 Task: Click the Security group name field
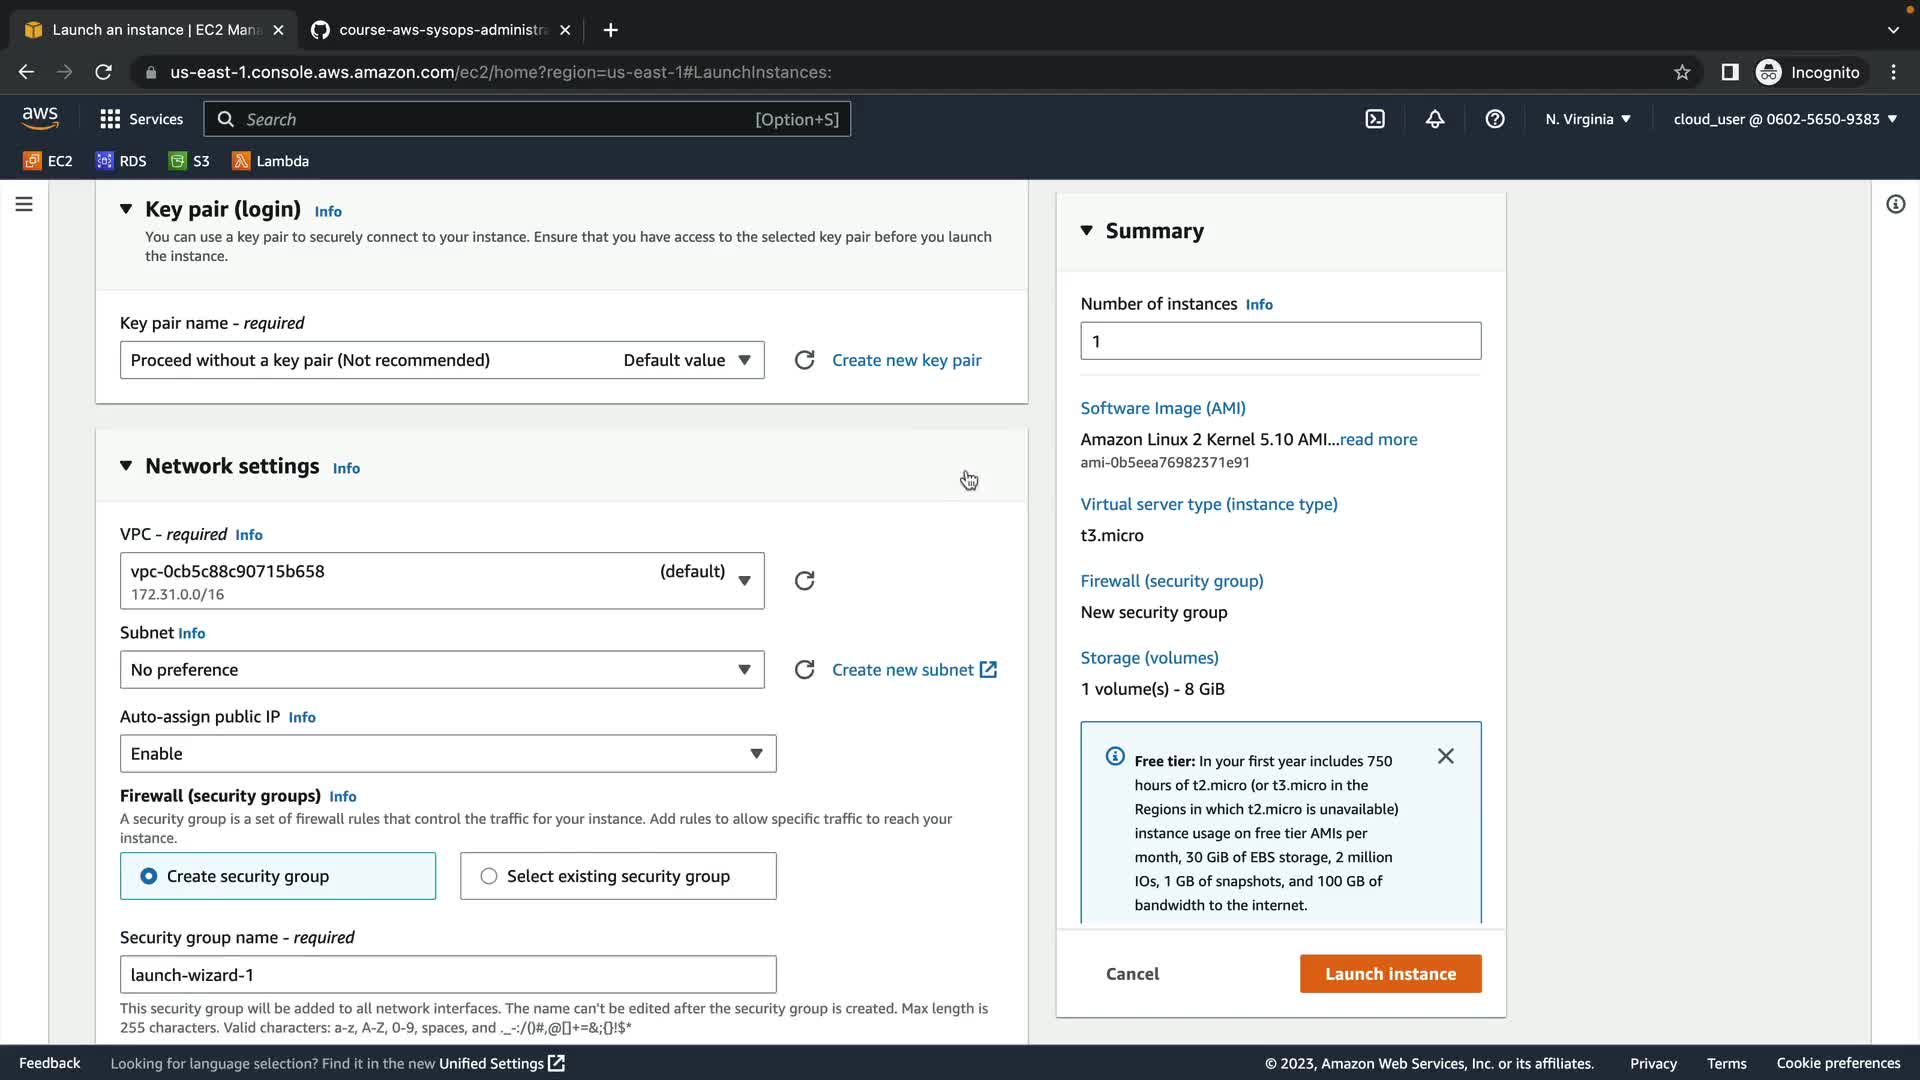click(447, 975)
